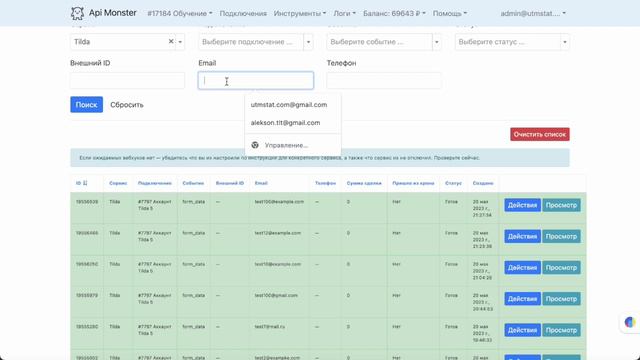Clear the Tilda service selection with the x
This screenshot has width=640, height=360.
171,41
